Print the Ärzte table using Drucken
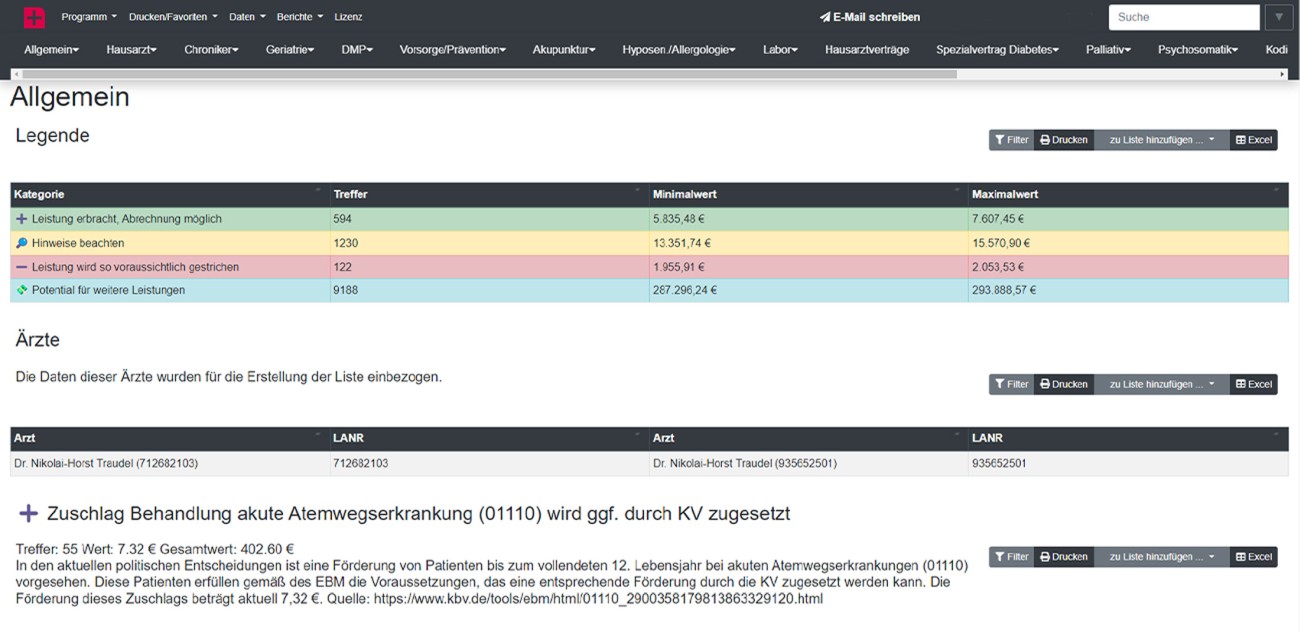This screenshot has width=1300, height=633. coord(1063,384)
